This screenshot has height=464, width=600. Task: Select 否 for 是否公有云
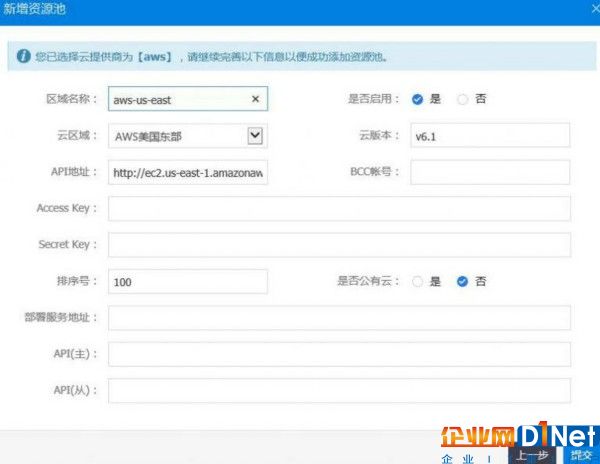click(x=462, y=282)
